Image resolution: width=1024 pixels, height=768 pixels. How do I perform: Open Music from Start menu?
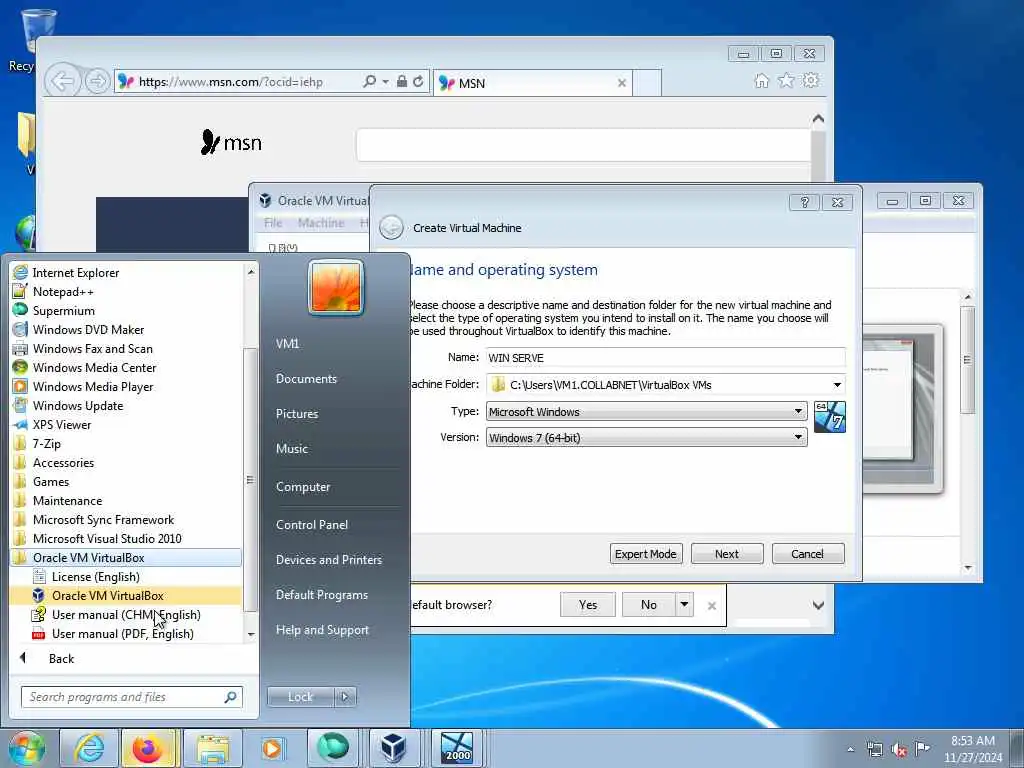pyautogui.click(x=292, y=449)
